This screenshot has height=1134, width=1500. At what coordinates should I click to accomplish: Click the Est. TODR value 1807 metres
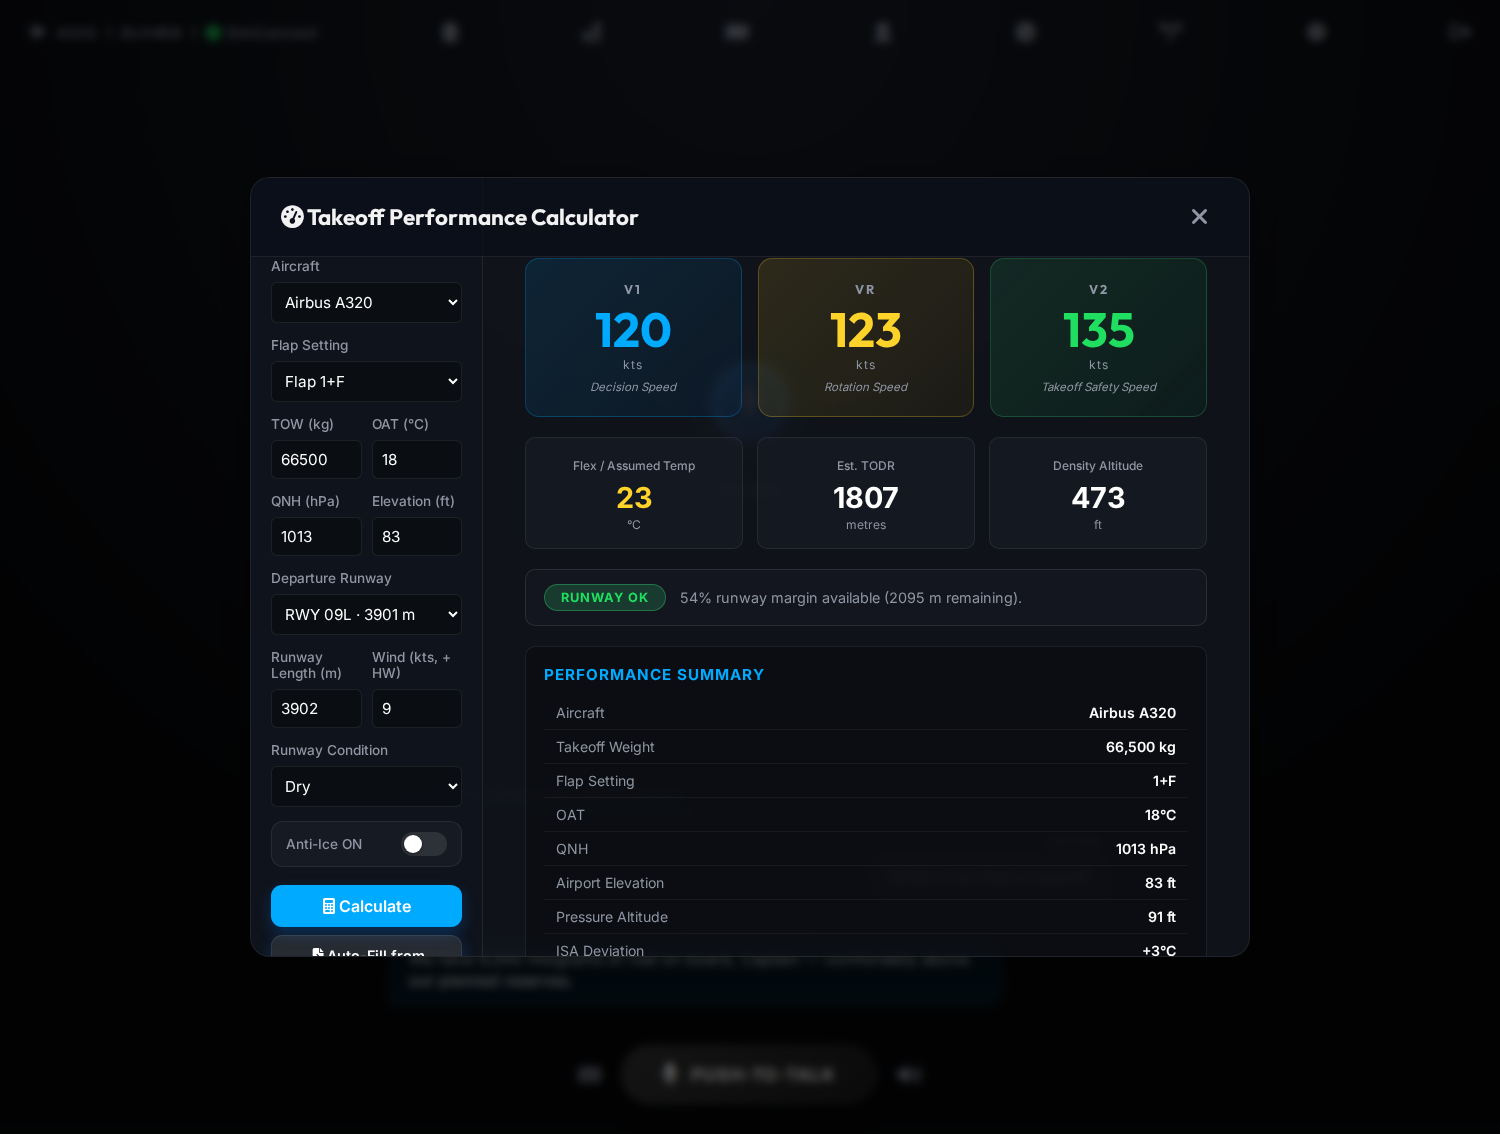tap(866, 497)
